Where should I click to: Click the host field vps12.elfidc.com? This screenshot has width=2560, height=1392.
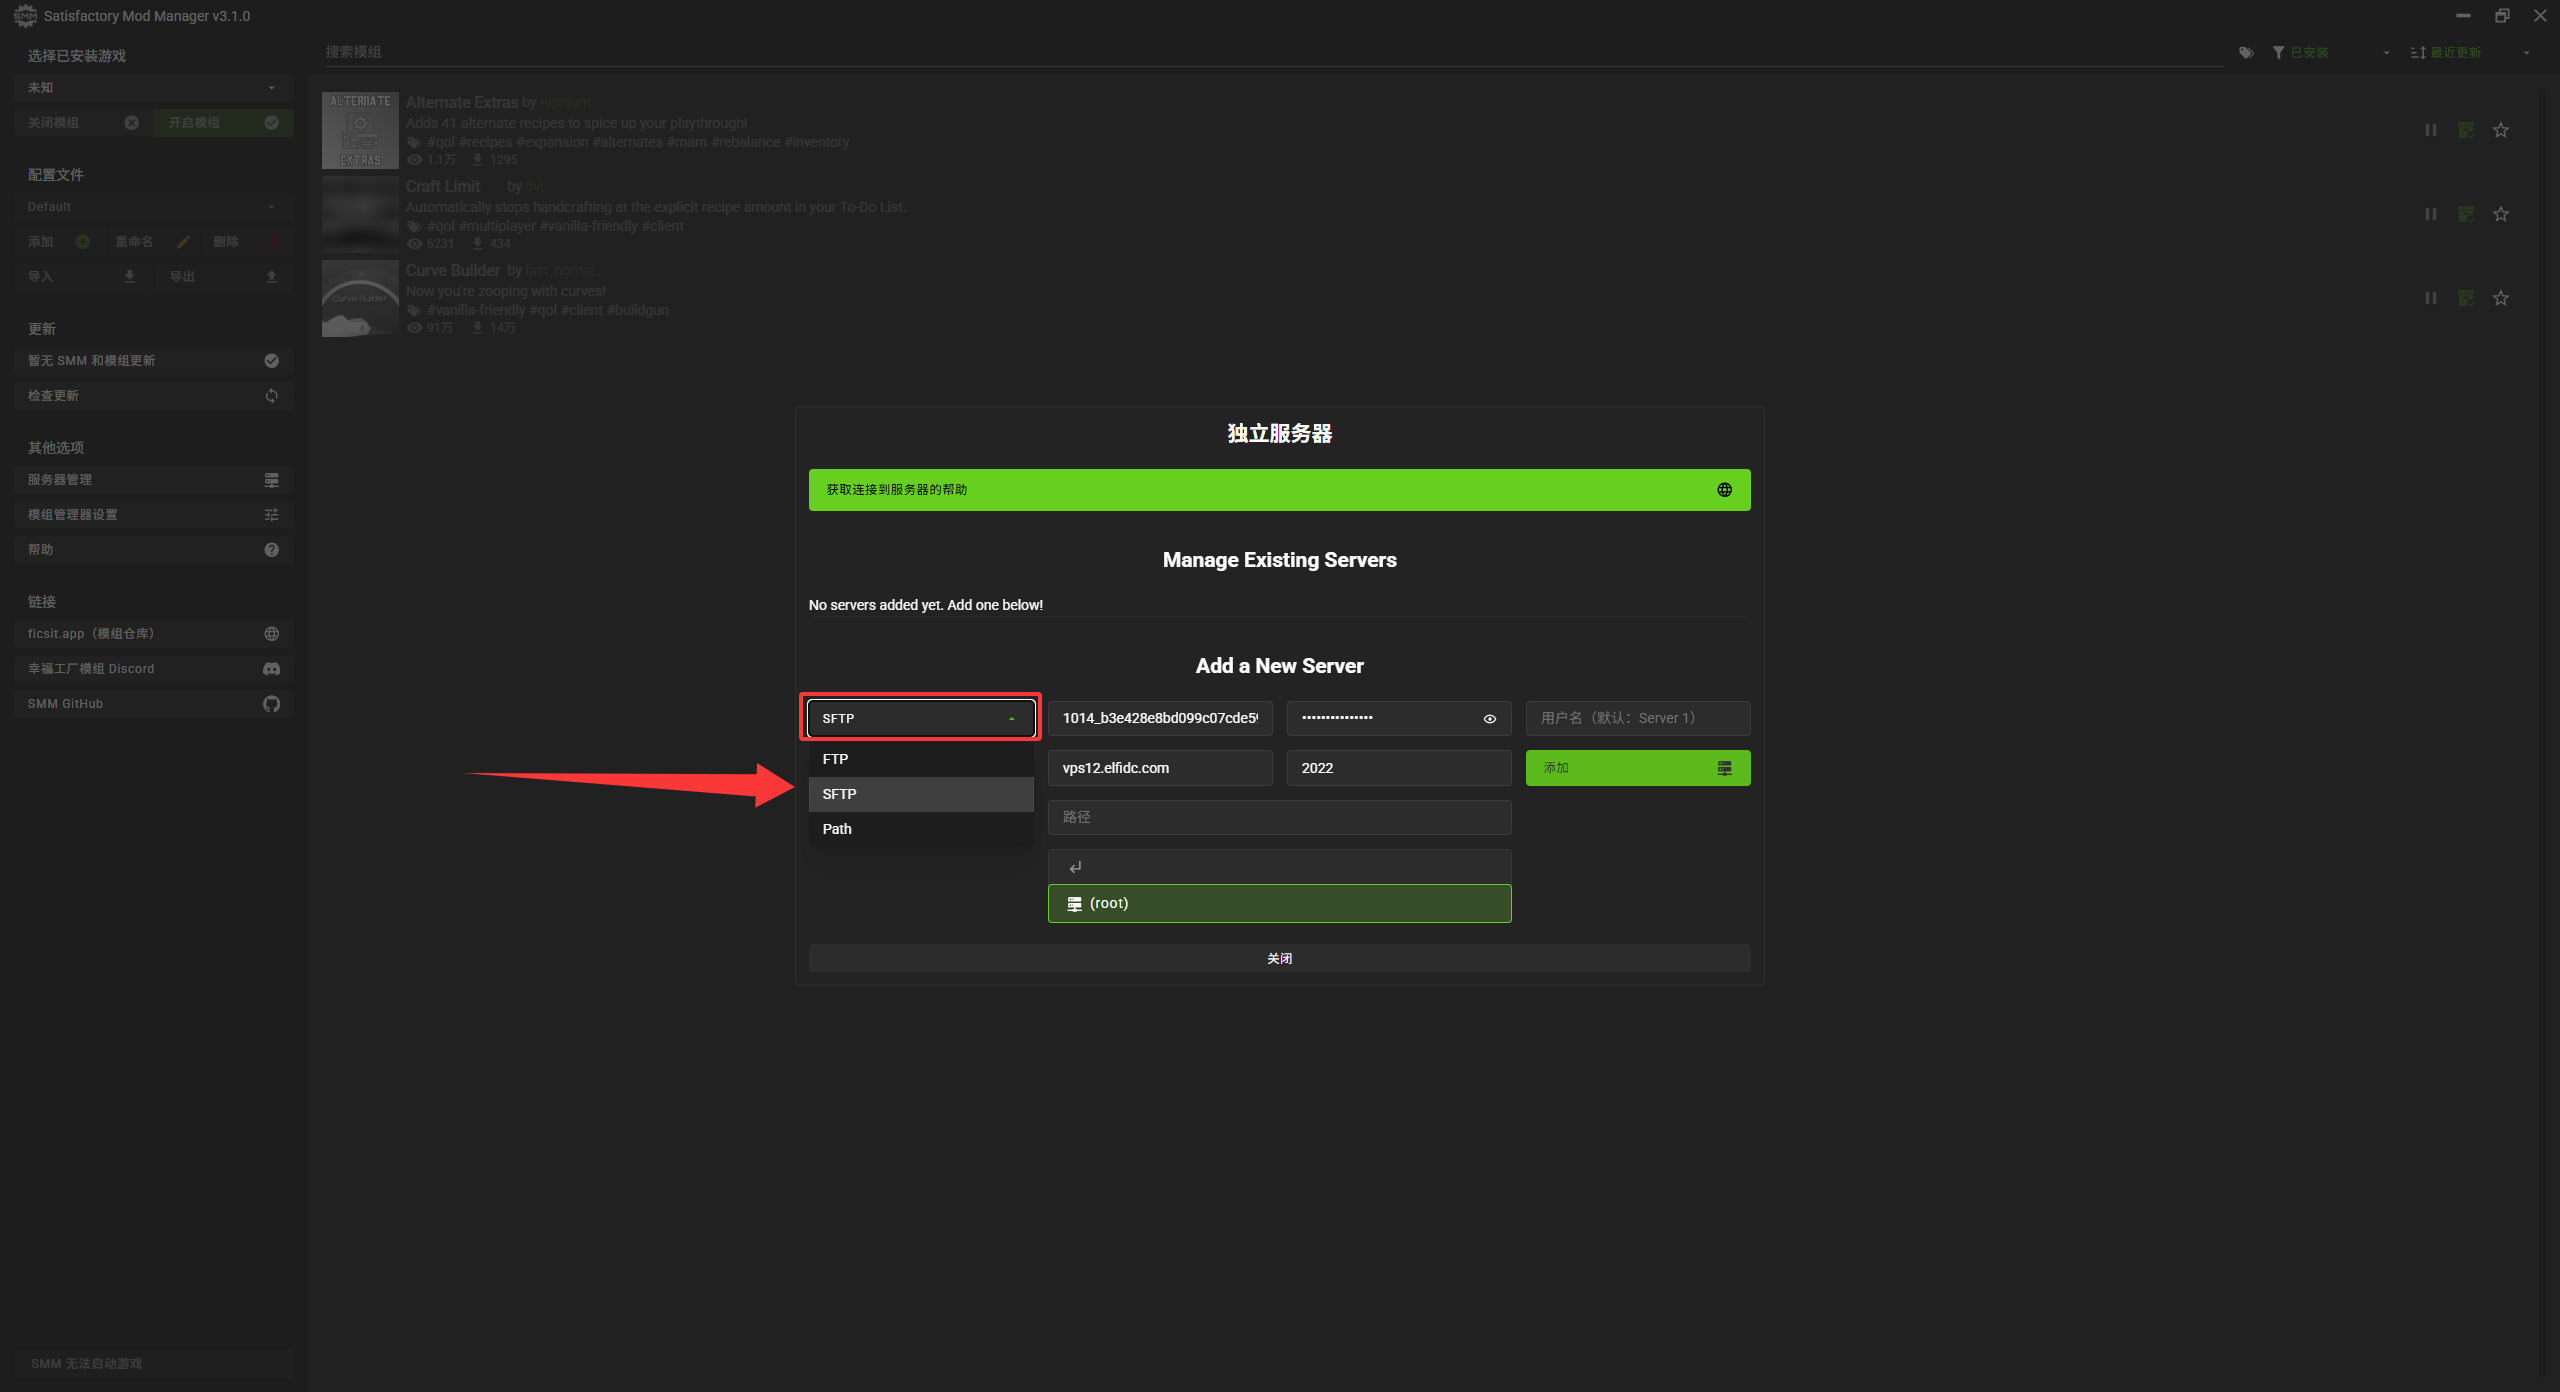coord(1160,768)
